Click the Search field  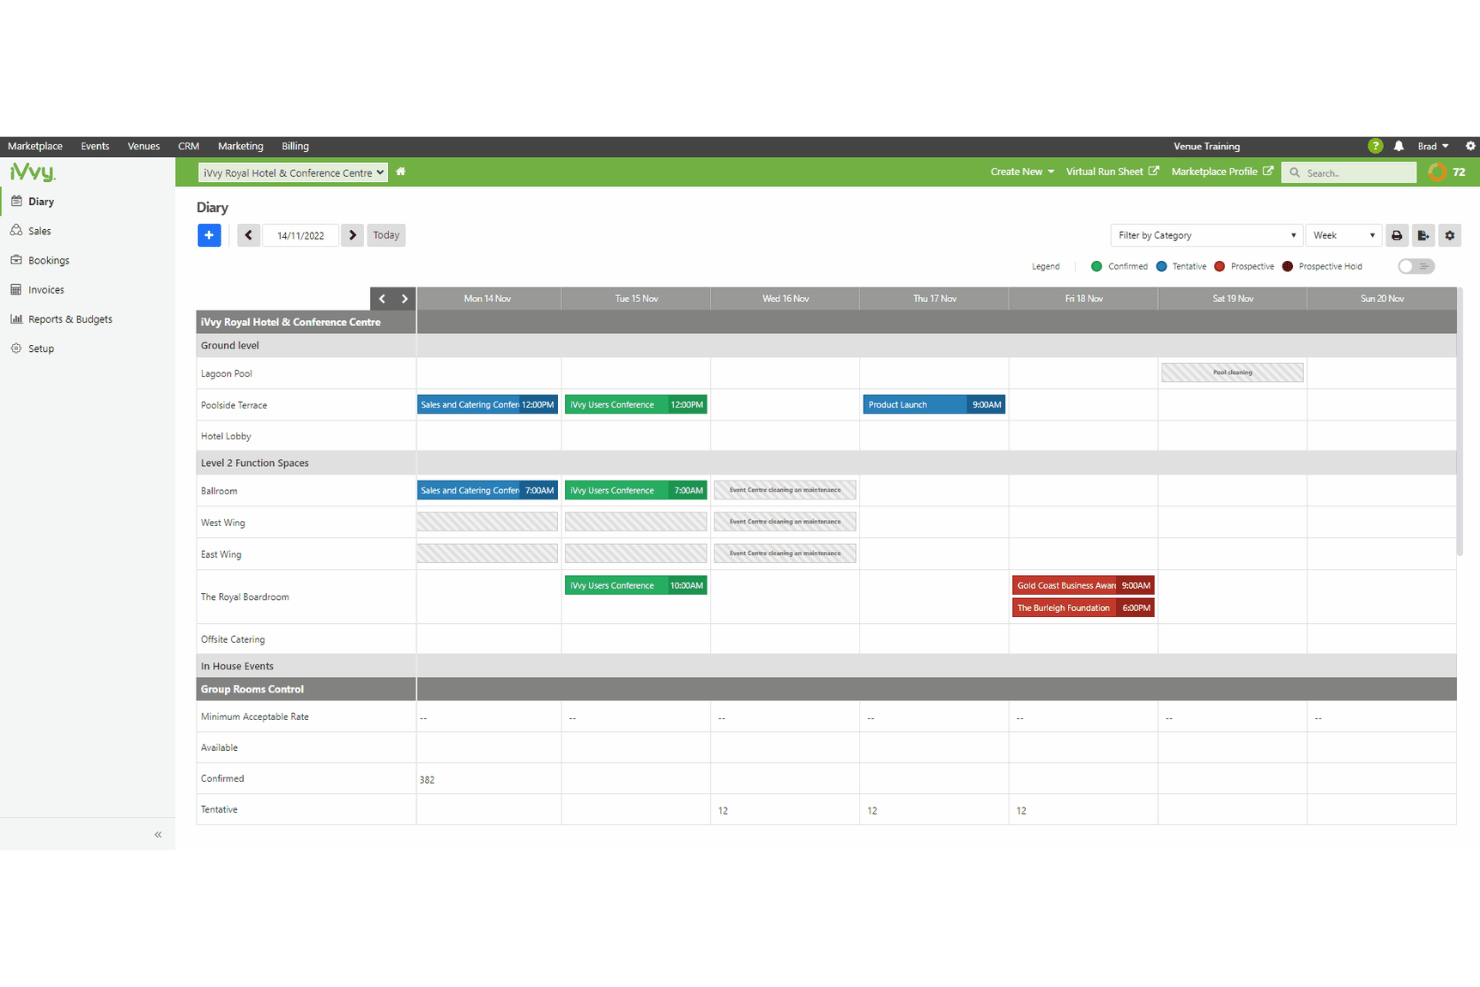point(1349,173)
